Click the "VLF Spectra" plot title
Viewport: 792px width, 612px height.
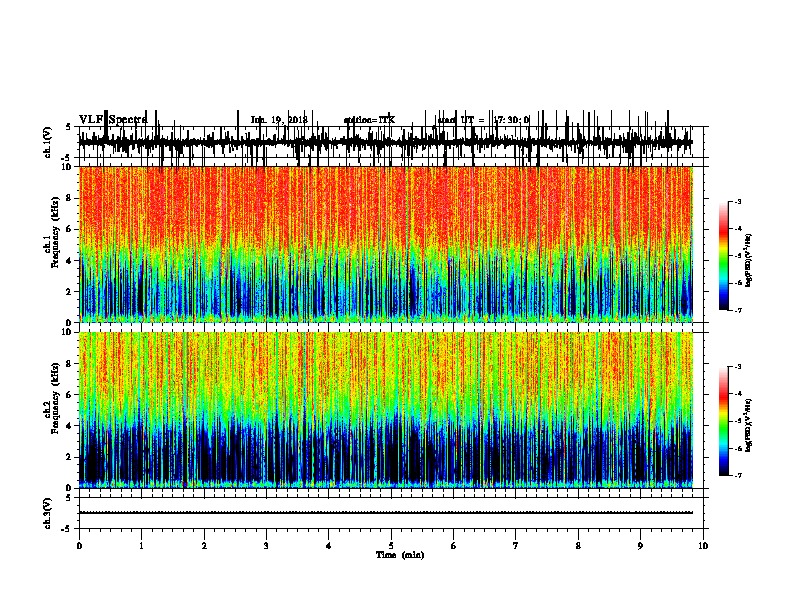click(113, 120)
